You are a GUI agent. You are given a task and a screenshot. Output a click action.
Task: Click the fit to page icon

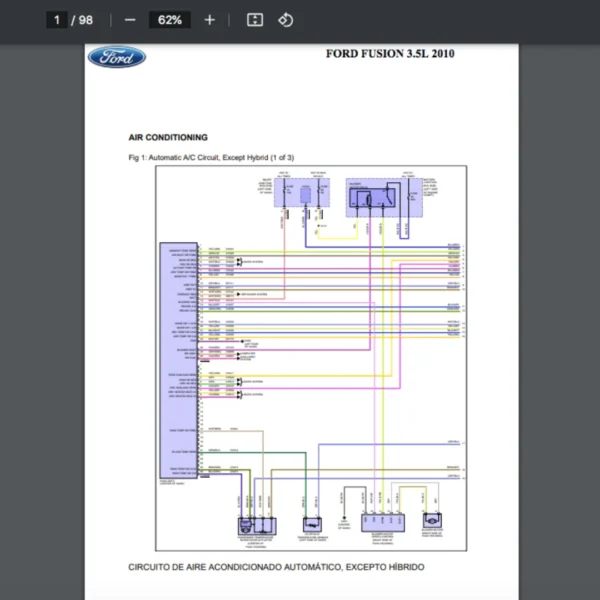(255, 20)
